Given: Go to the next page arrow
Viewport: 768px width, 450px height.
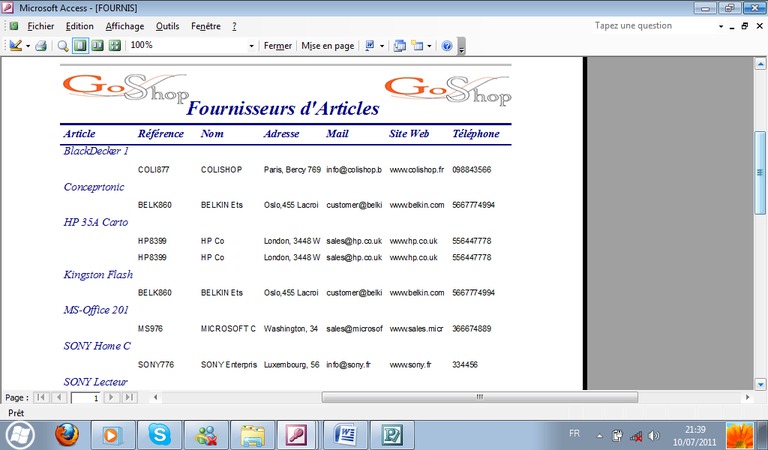Looking at the screenshot, I should pos(112,398).
